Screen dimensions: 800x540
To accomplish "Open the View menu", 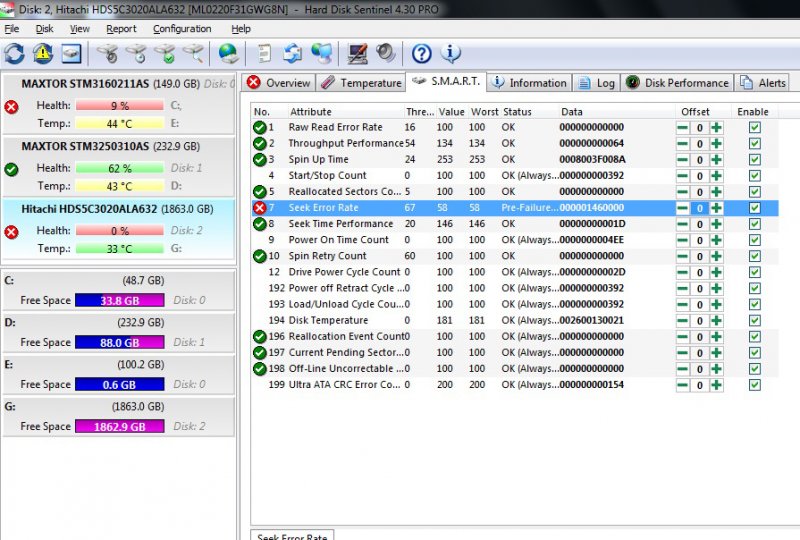I will [x=80, y=29].
